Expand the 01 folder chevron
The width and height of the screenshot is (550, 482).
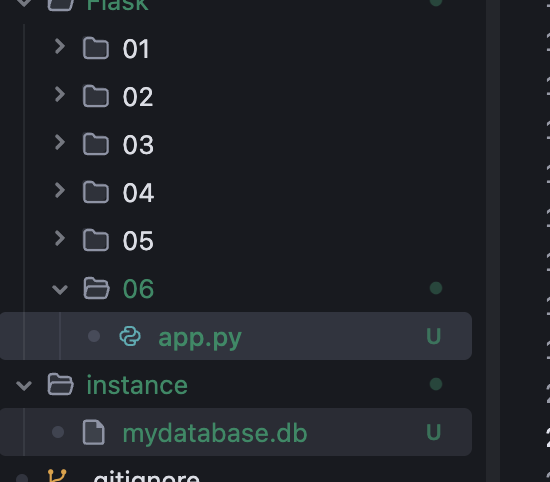(x=60, y=46)
